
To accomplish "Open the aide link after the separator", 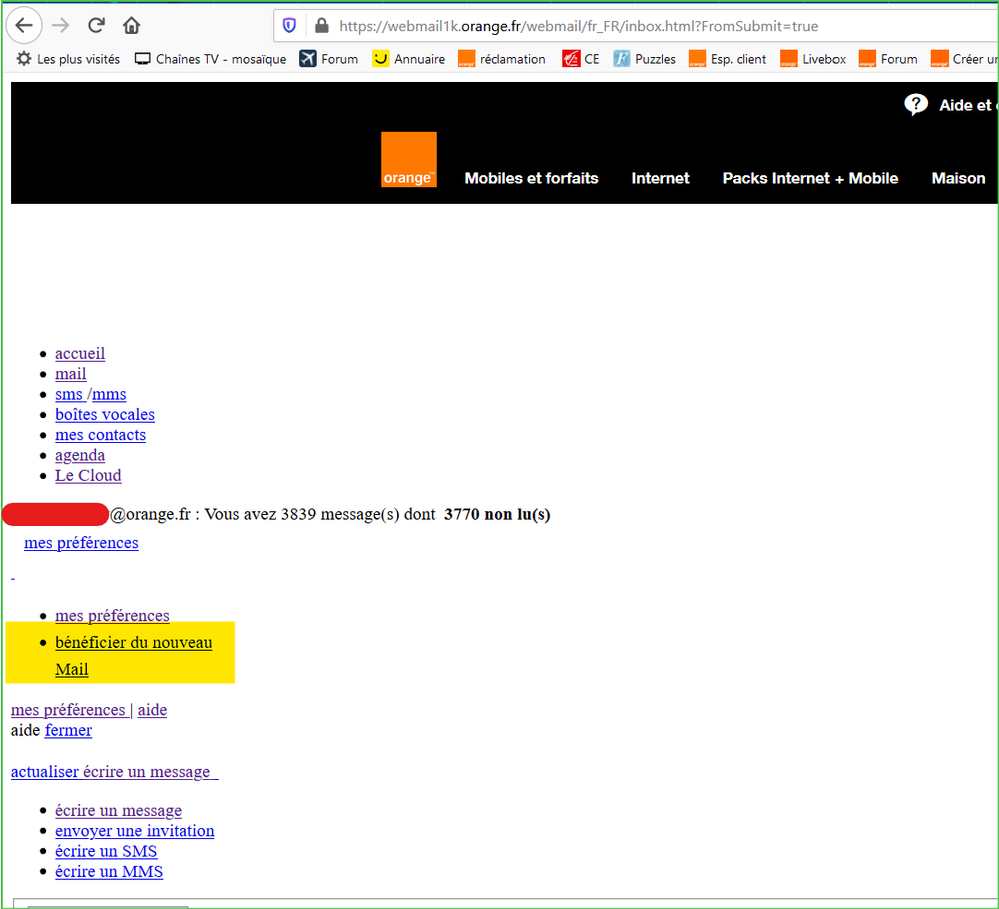I will tap(152, 710).
